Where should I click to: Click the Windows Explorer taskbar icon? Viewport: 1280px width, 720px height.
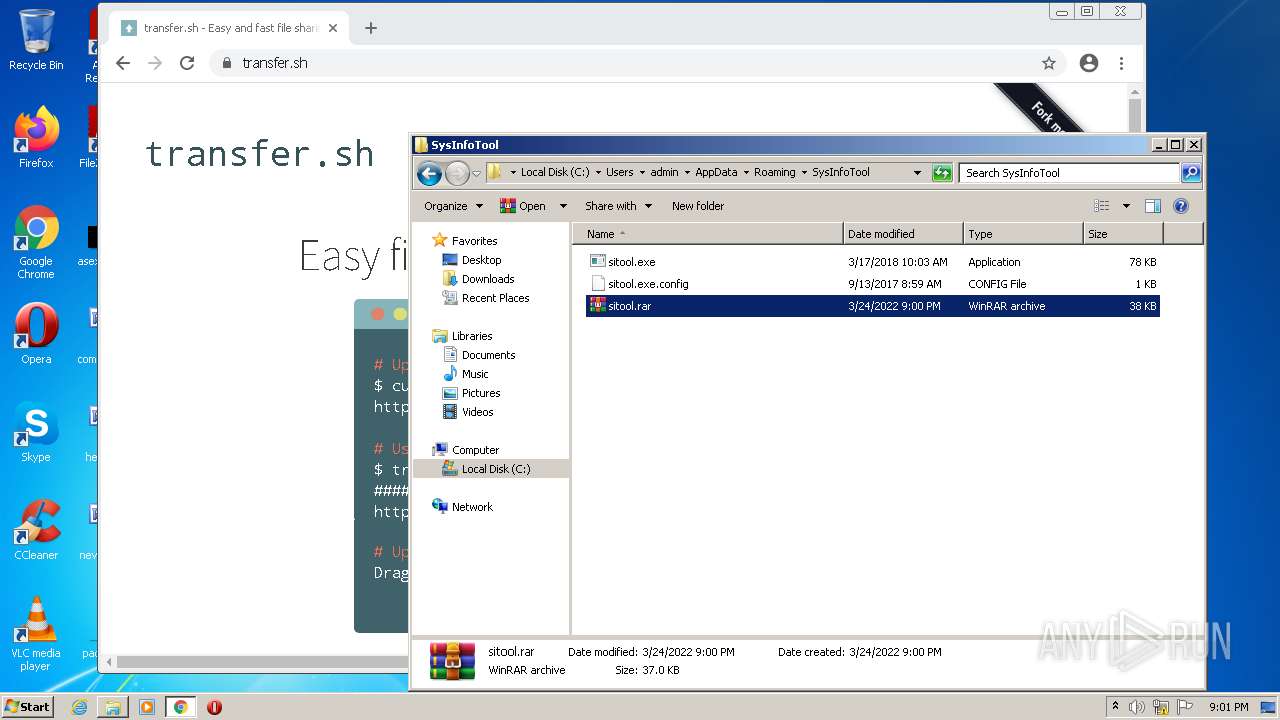coord(113,707)
